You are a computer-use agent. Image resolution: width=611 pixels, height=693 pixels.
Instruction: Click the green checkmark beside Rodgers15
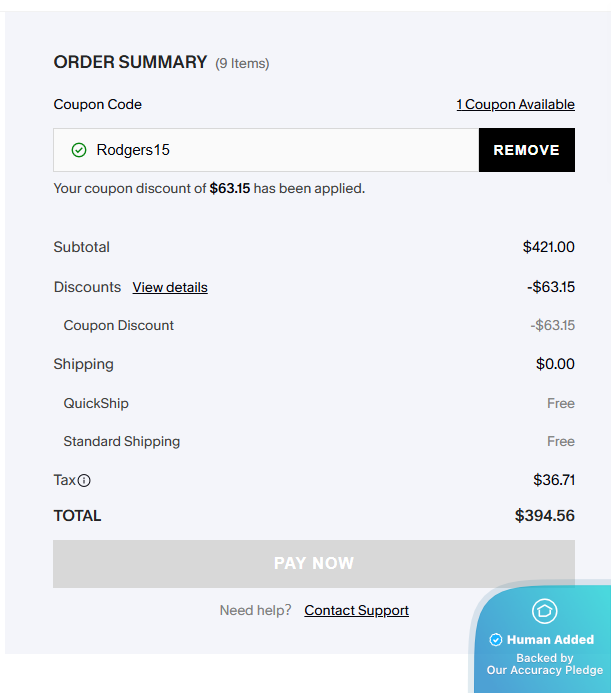(79, 150)
